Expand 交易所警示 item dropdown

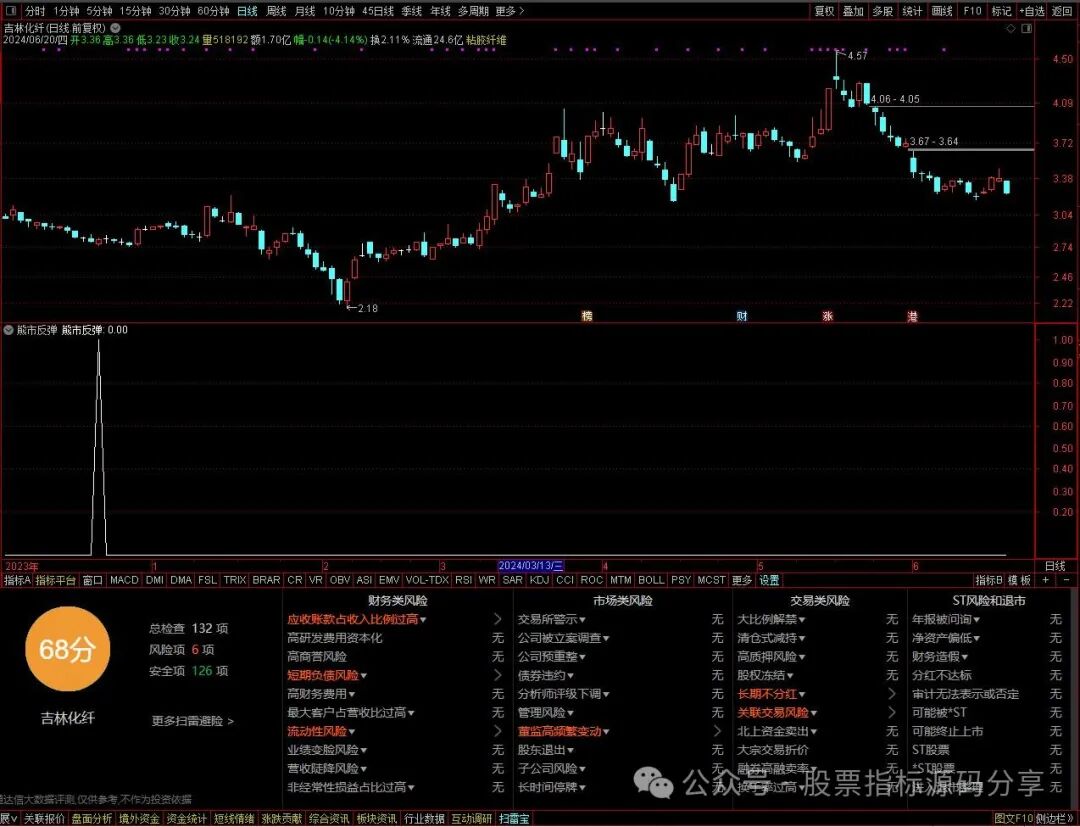(582, 620)
